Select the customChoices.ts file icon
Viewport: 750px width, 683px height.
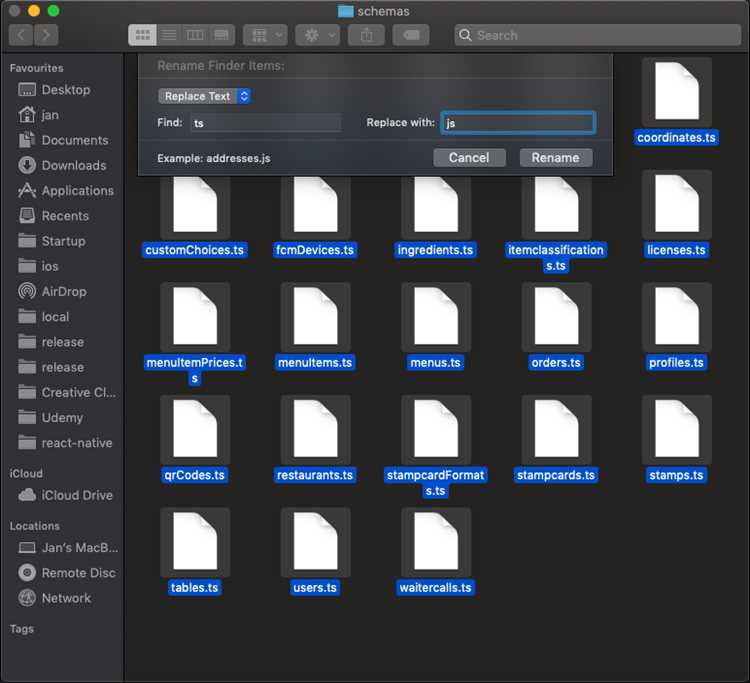(195, 205)
